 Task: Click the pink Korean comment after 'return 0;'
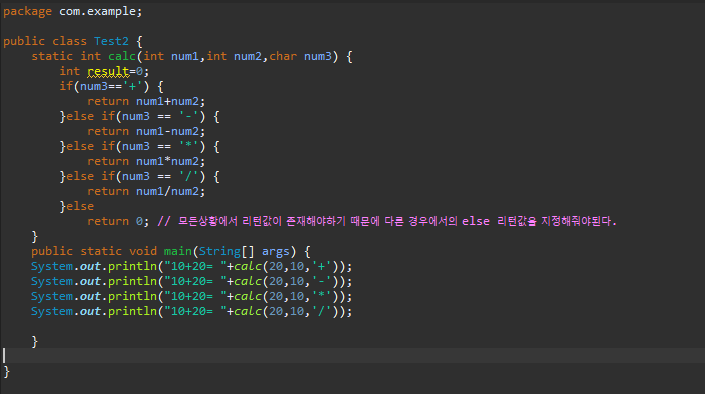[x=387, y=221]
